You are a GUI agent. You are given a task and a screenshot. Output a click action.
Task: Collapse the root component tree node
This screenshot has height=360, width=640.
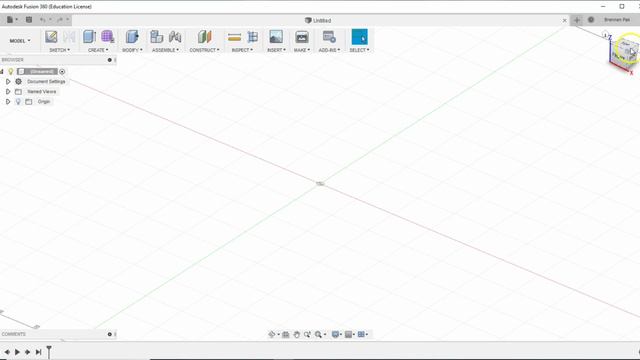(2, 71)
